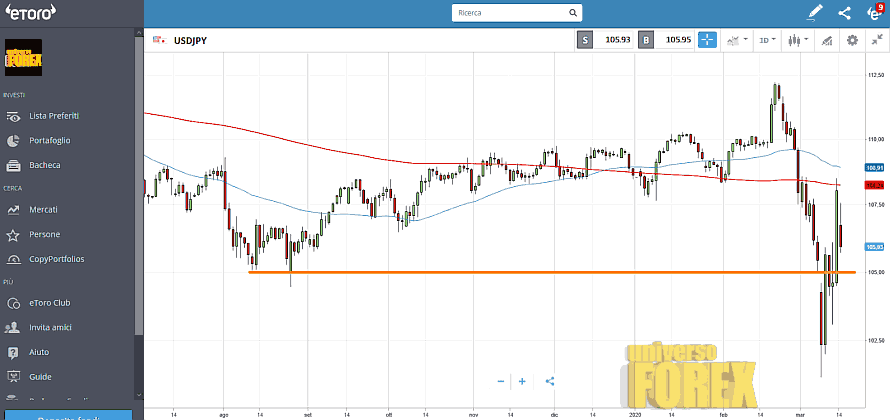Viewport: 890px width, 420px height.
Task: Open the 1D timeframe dropdown
Action: tap(767, 40)
